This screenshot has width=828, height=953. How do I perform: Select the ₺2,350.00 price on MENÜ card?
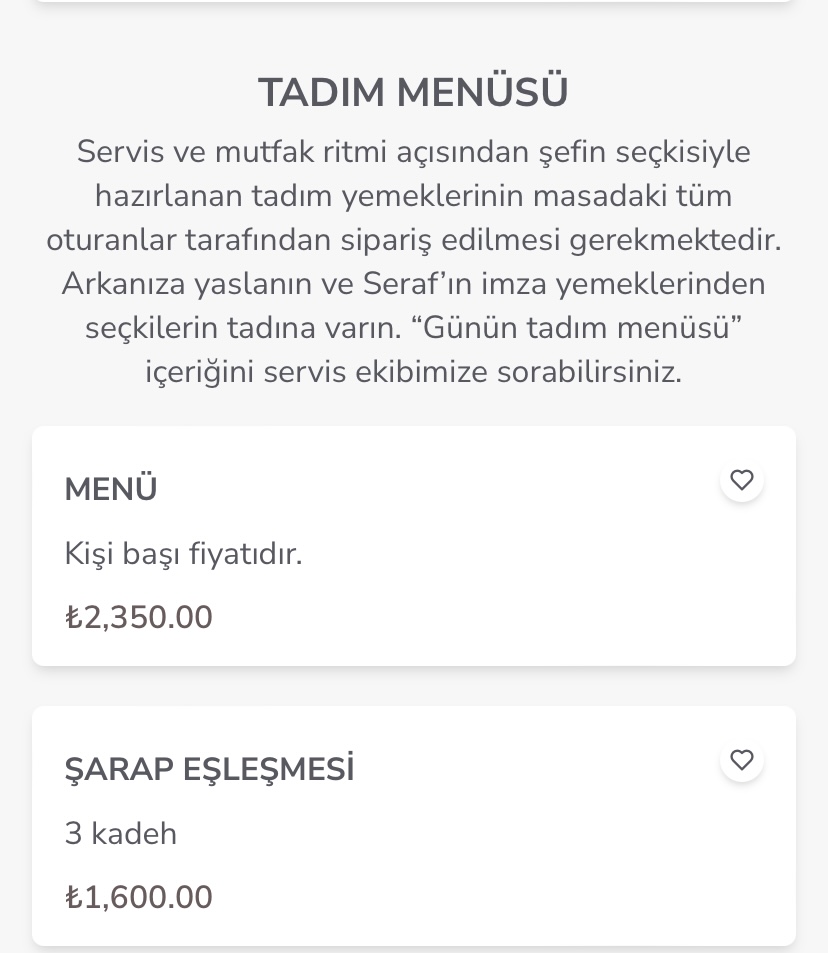139,617
